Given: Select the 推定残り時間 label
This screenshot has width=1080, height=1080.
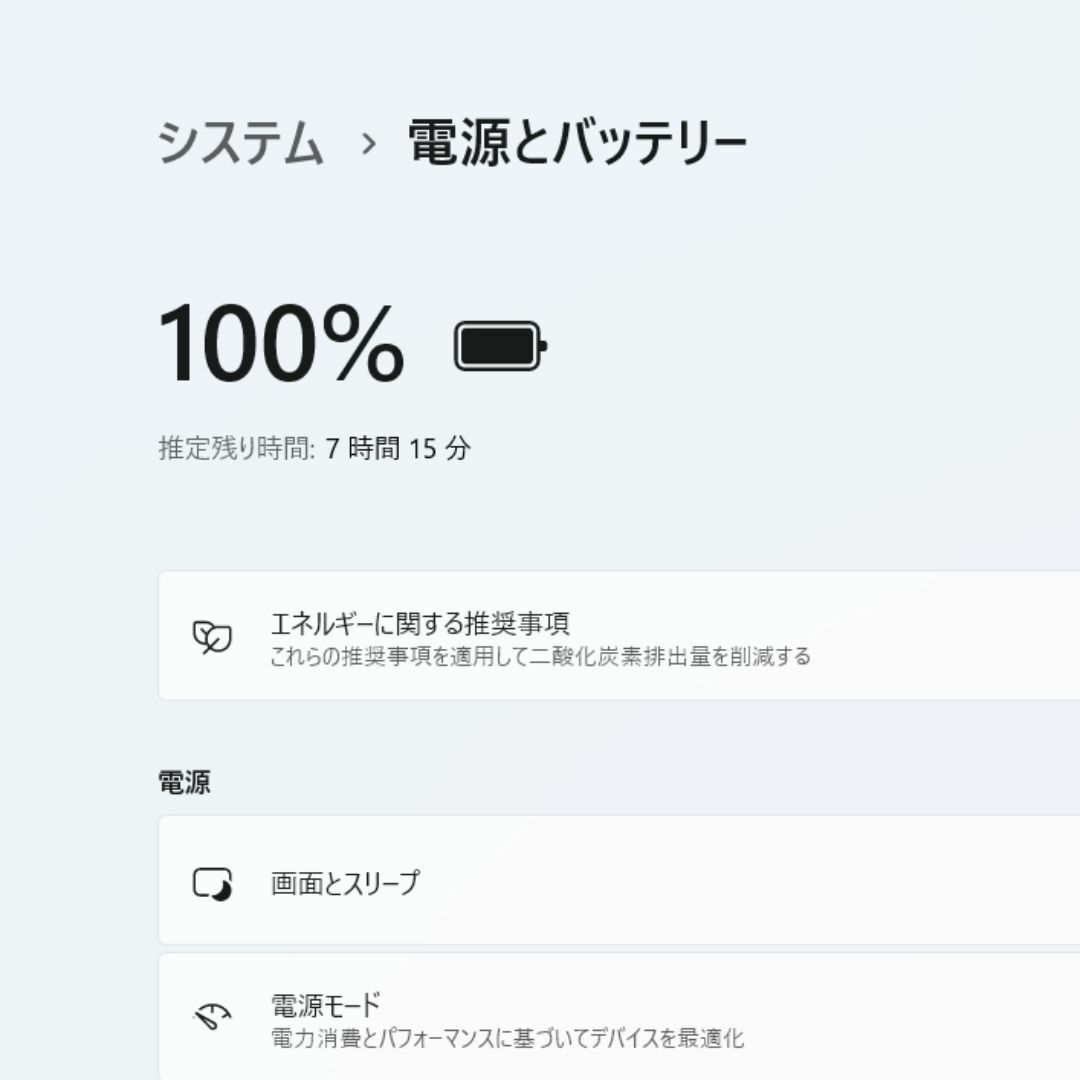Looking at the screenshot, I should (236, 448).
